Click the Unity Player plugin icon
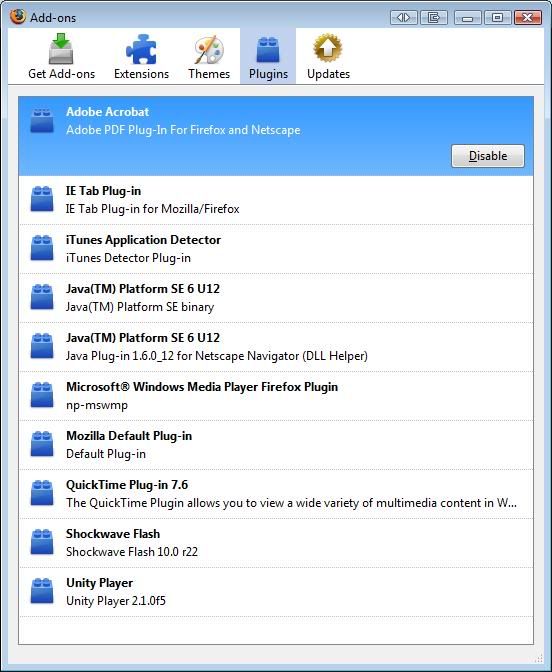 tap(42, 591)
